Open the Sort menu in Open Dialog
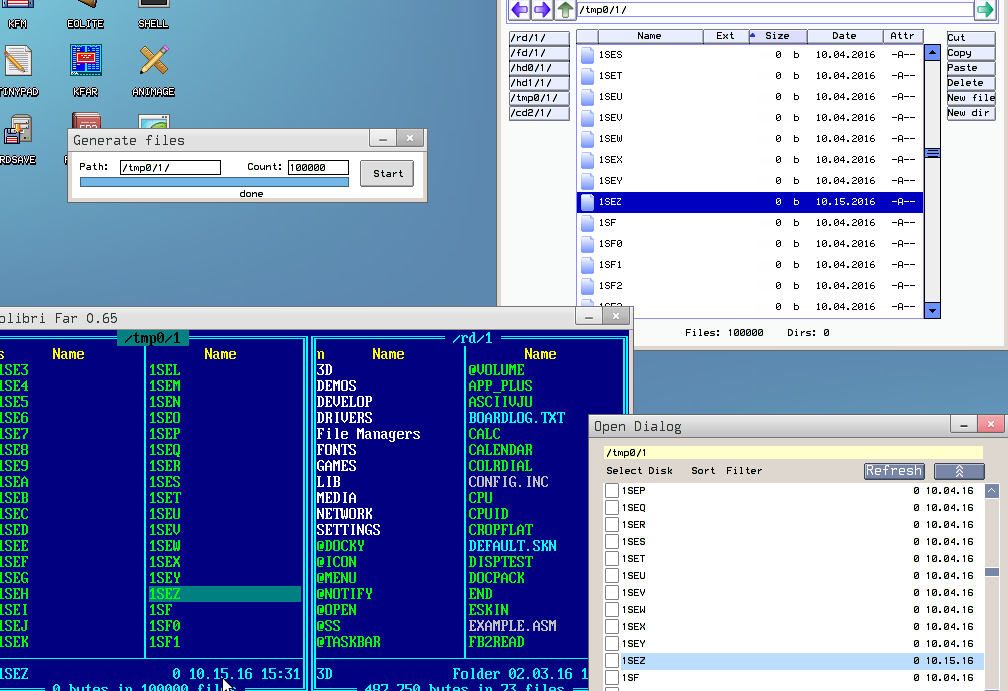This screenshot has width=1008, height=691. point(703,471)
